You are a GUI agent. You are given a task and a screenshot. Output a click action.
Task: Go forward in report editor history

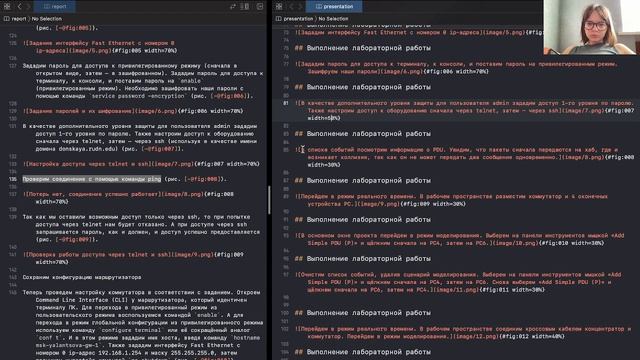click(28, 6)
